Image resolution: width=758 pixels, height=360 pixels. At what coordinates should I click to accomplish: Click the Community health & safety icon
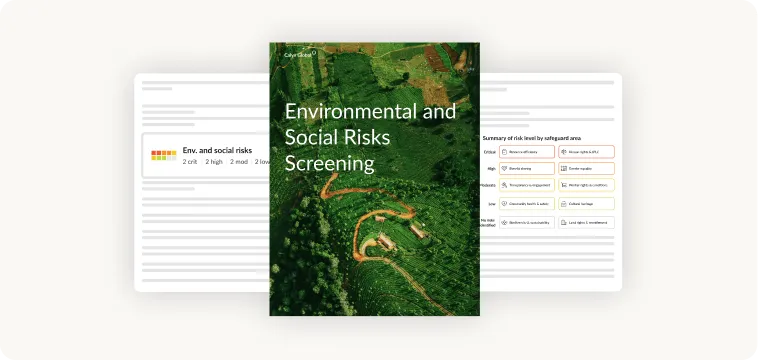(504, 204)
